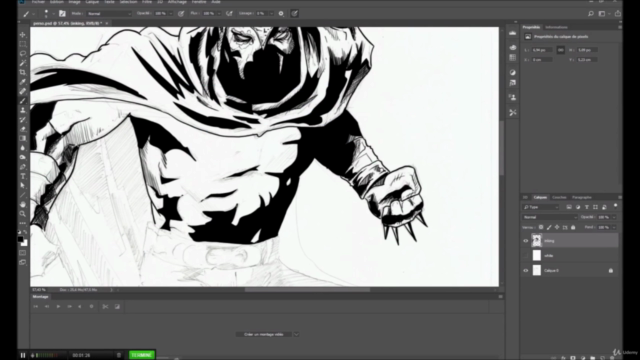This screenshot has width=640, height=360.
Task: Select the Rectangular Marquee tool
Action: pyautogui.click(x=23, y=44)
